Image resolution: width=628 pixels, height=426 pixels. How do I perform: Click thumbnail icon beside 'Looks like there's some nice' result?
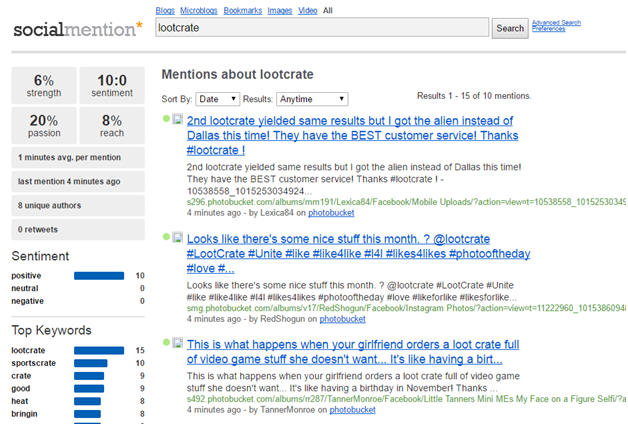pos(177,237)
